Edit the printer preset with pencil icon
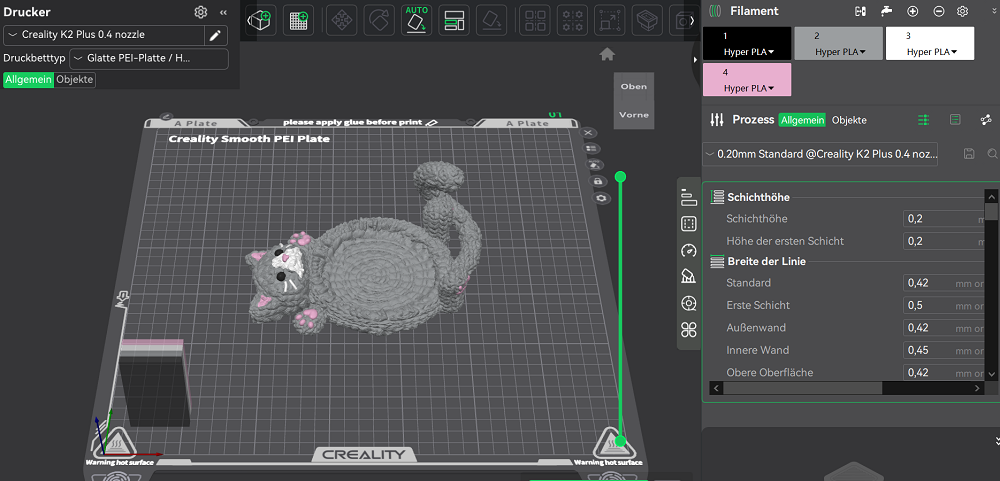 [x=214, y=35]
